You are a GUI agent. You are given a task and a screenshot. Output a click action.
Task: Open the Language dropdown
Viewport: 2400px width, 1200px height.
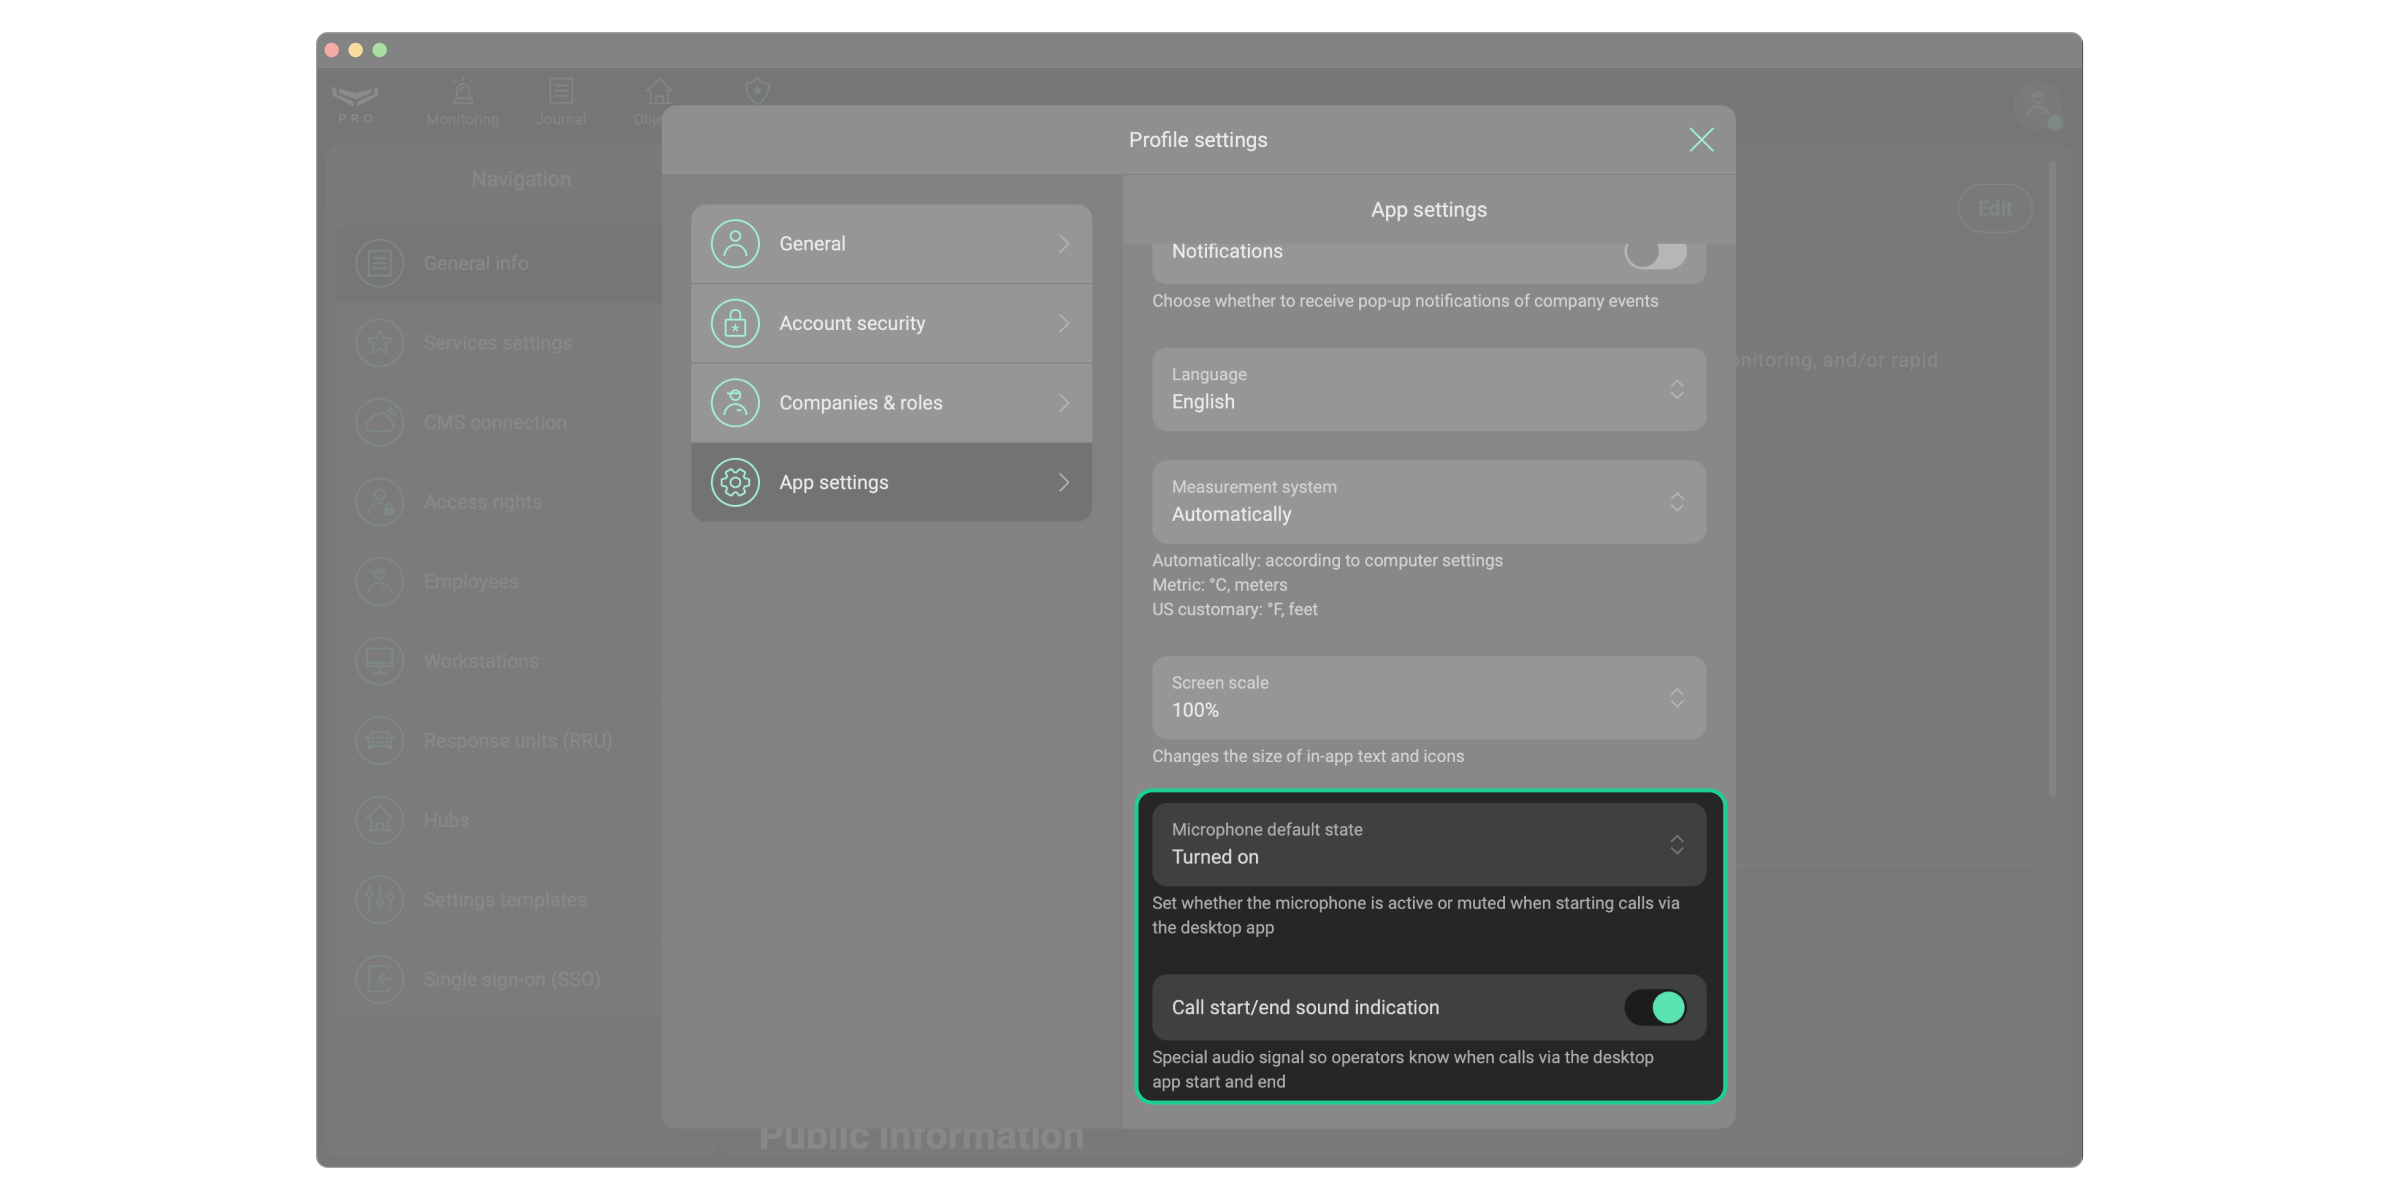point(1429,389)
